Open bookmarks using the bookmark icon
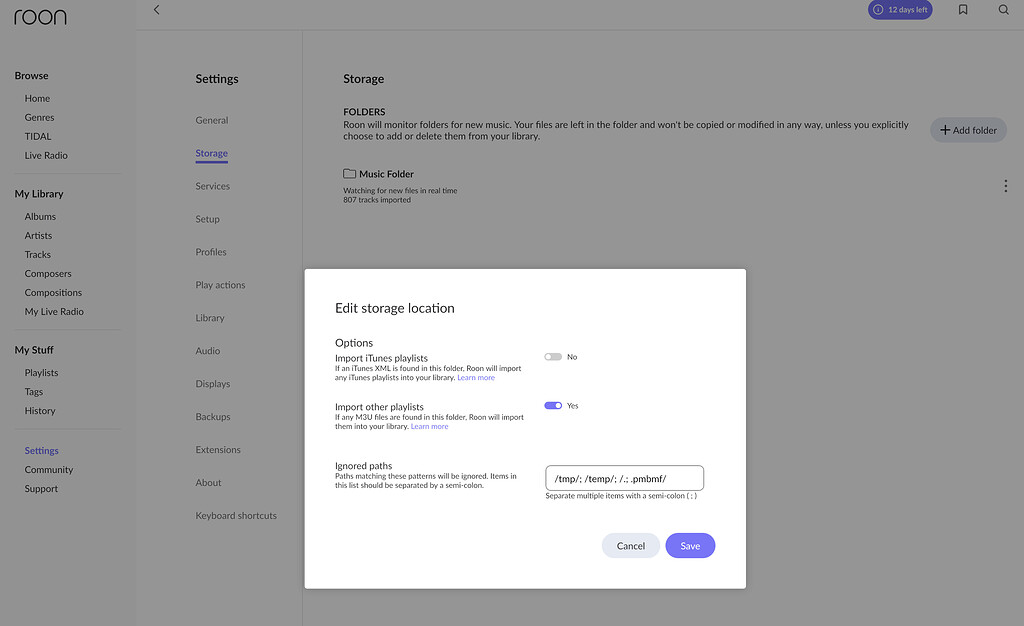The width and height of the screenshot is (1024, 626). (x=962, y=9)
